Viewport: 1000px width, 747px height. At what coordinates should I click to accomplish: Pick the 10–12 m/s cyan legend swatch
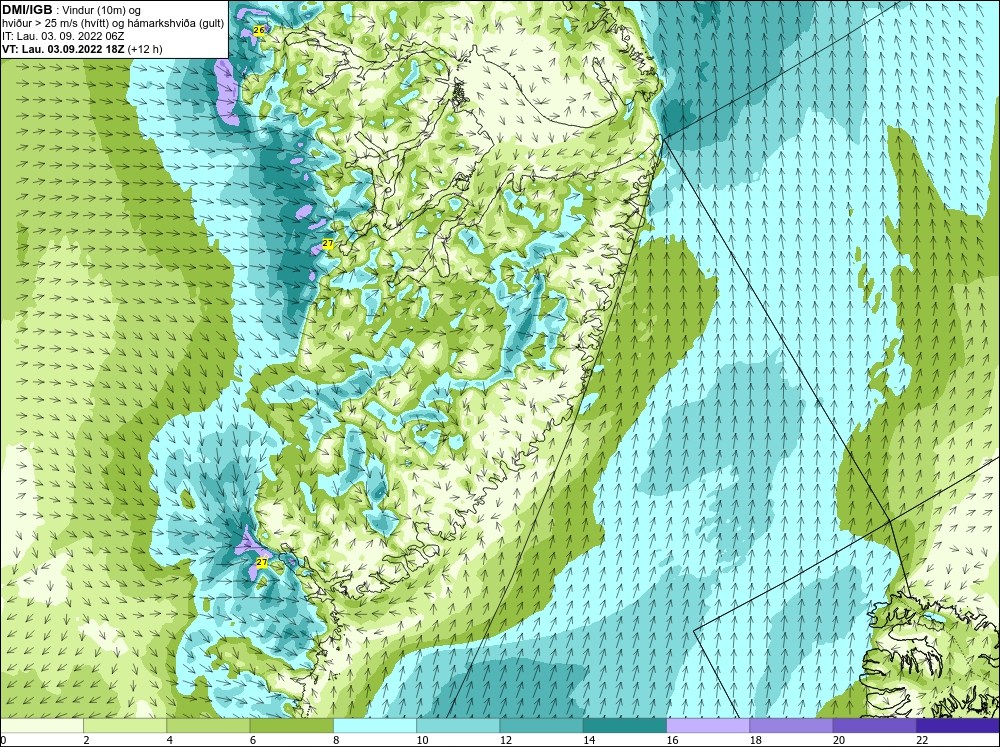pos(458,725)
